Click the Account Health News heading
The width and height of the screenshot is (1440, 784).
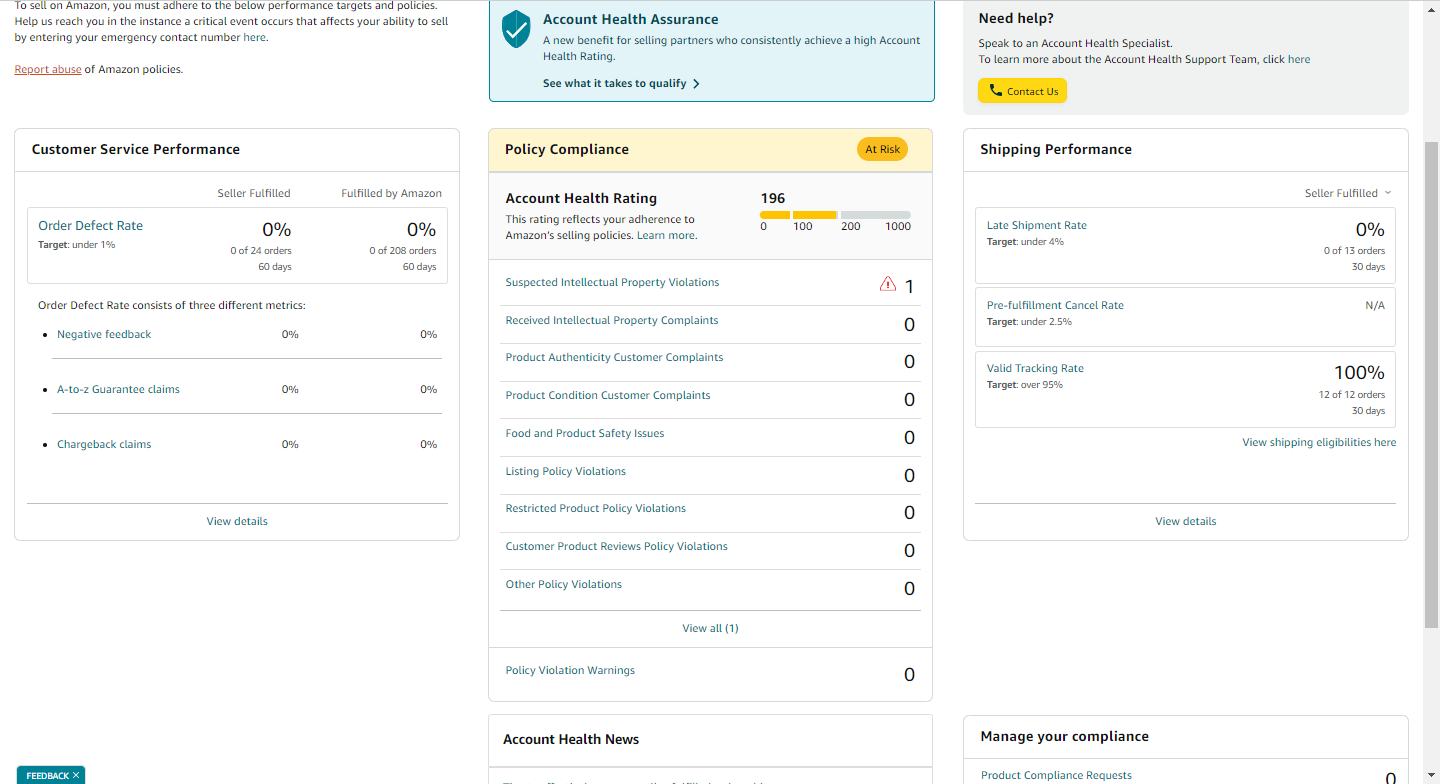[571, 739]
